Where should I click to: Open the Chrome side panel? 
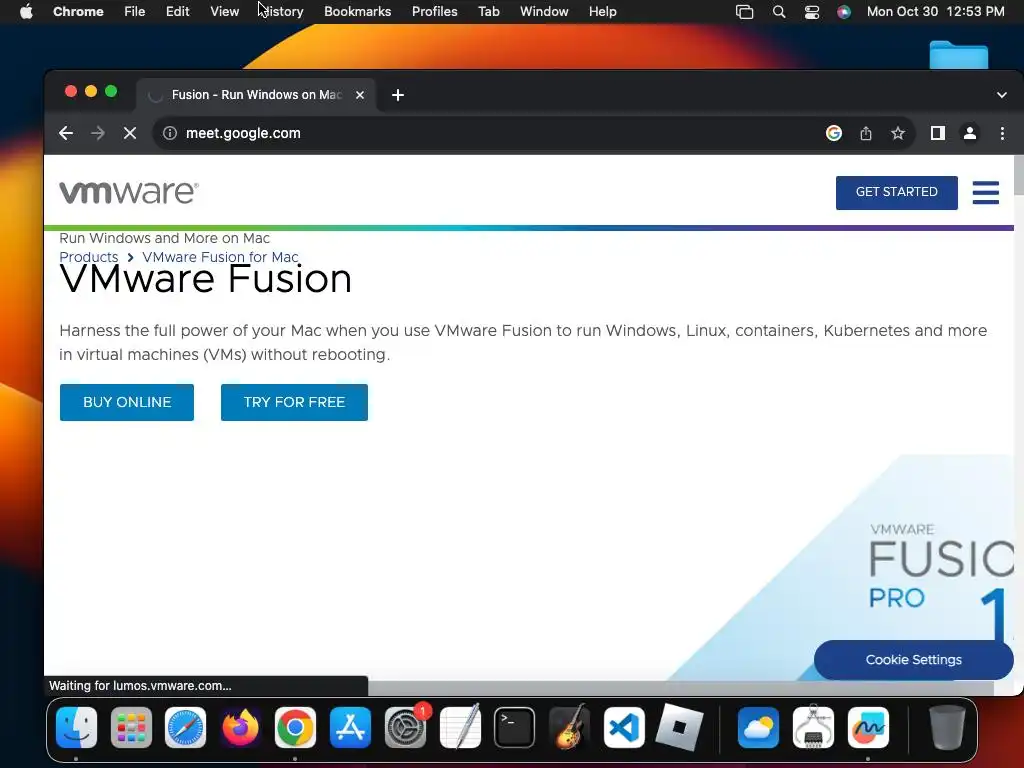938,133
